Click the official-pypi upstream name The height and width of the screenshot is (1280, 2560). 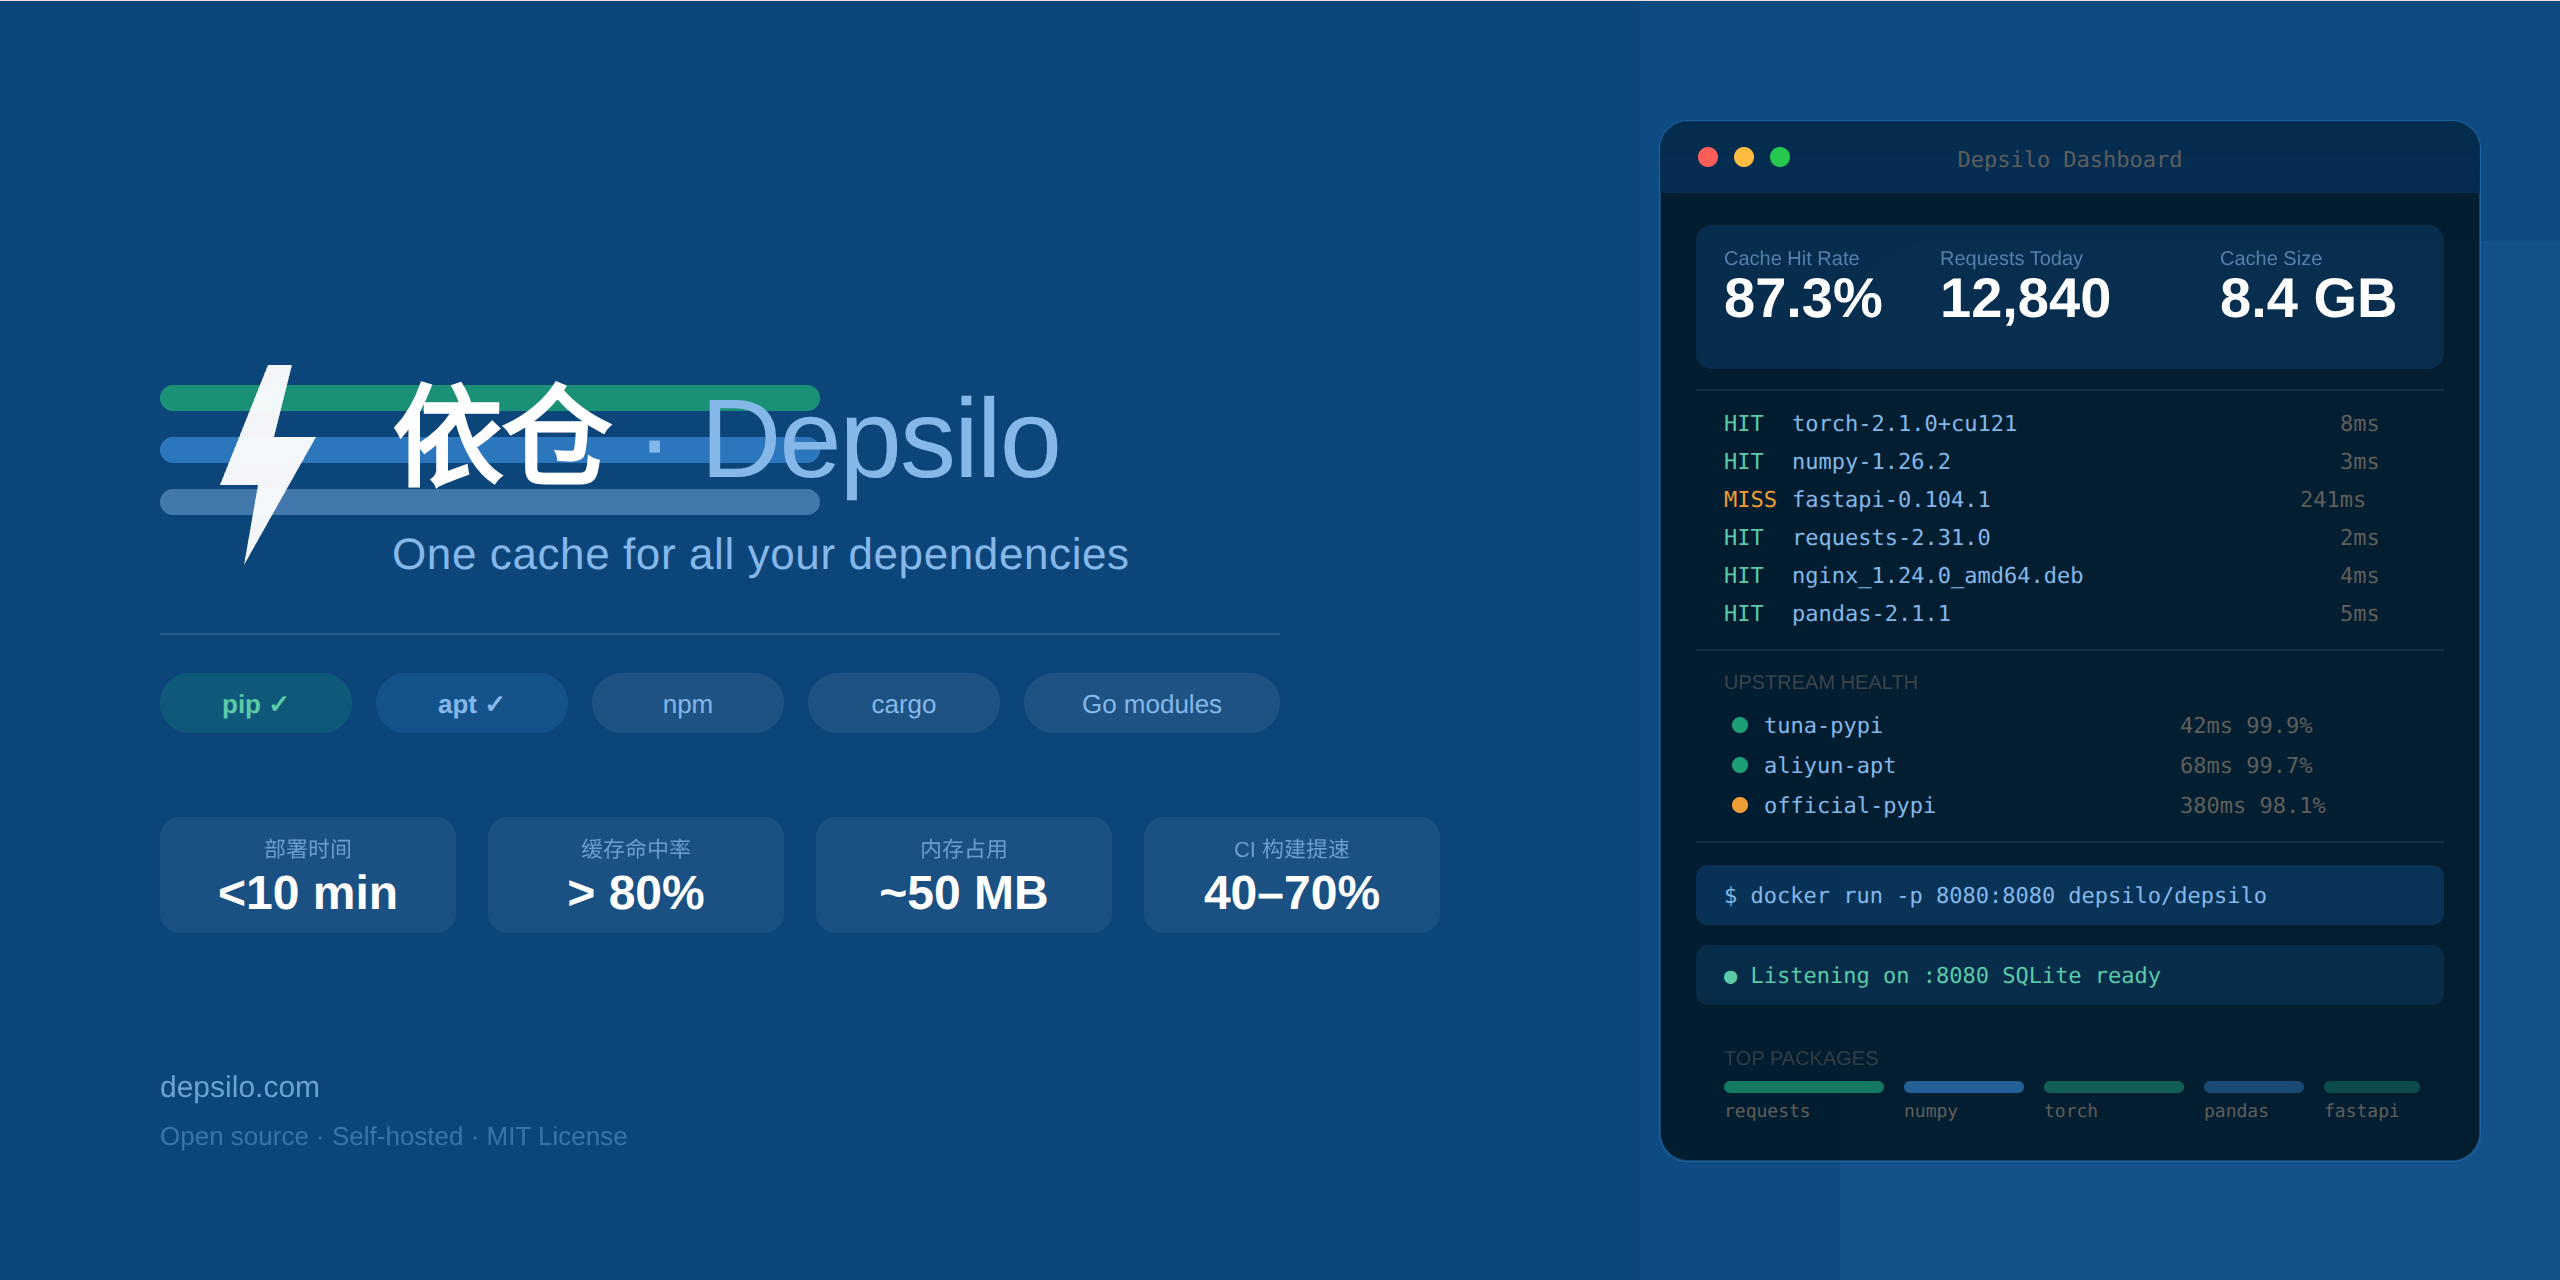pyautogui.click(x=1850, y=805)
